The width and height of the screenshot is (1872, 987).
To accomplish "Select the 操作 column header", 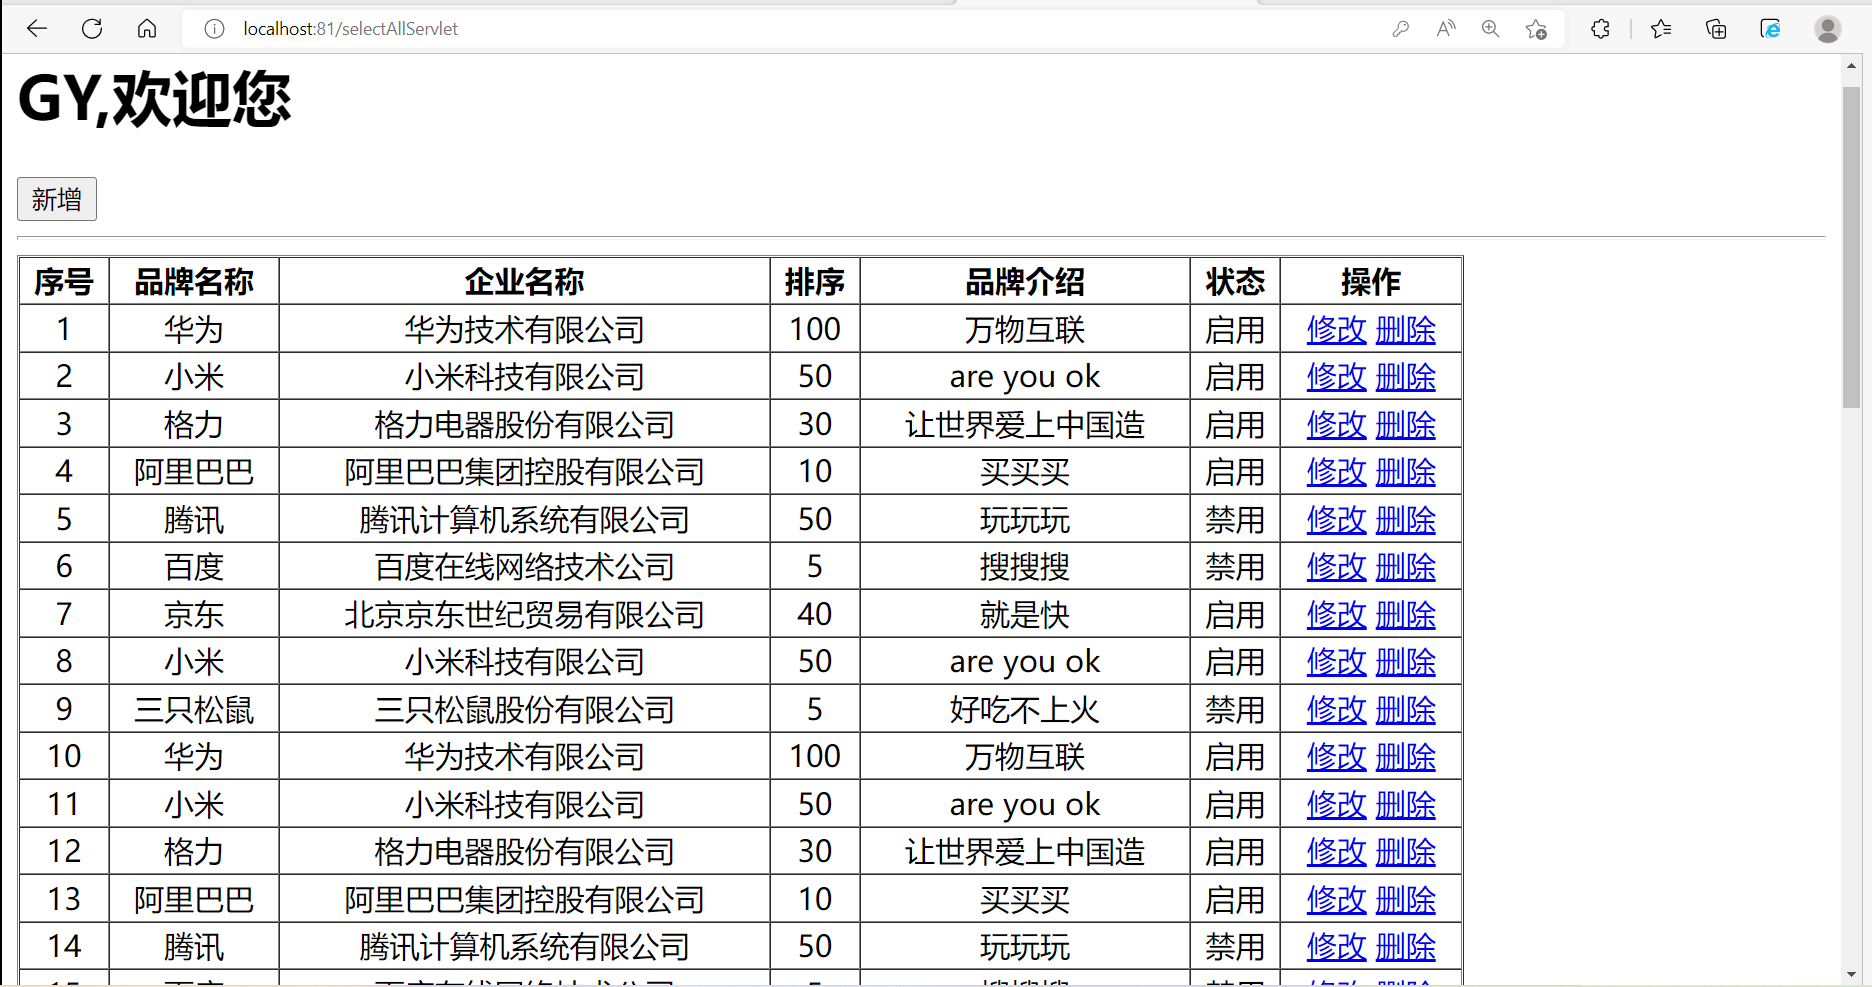I will (x=1371, y=282).
